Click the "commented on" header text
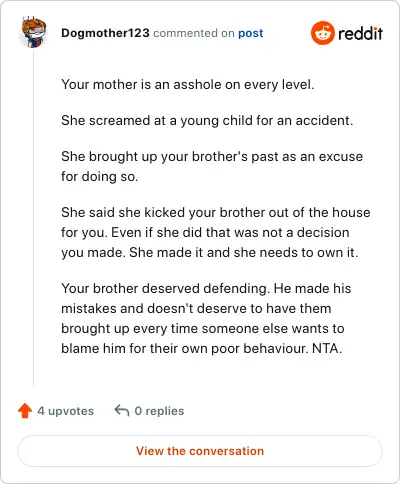Viewport: 400px width, 484px height. click(194, 33)
